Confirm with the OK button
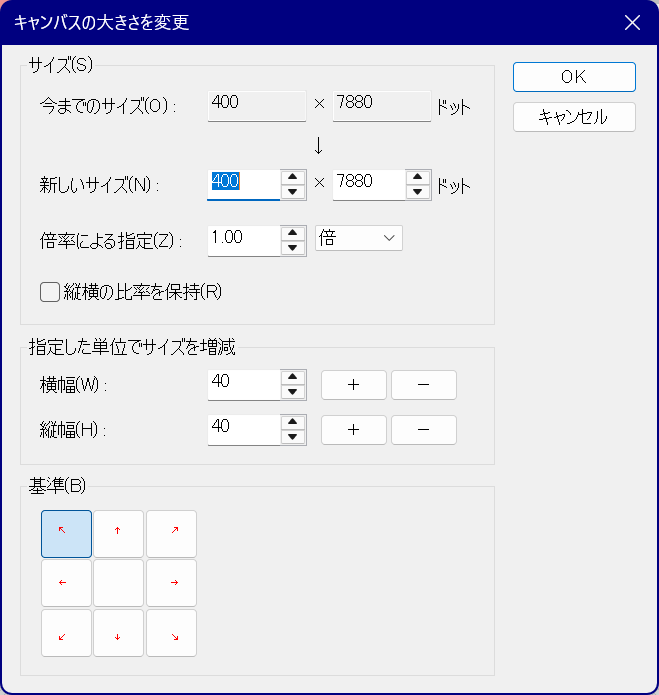The height and width of the screenshot is (695, 659). click(574, 77)
